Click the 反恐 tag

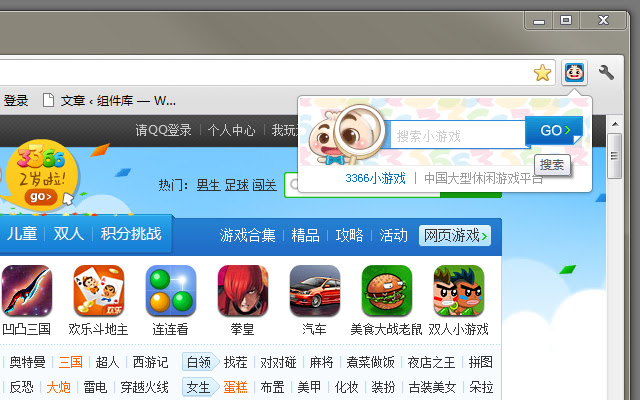tap(22, 387)
